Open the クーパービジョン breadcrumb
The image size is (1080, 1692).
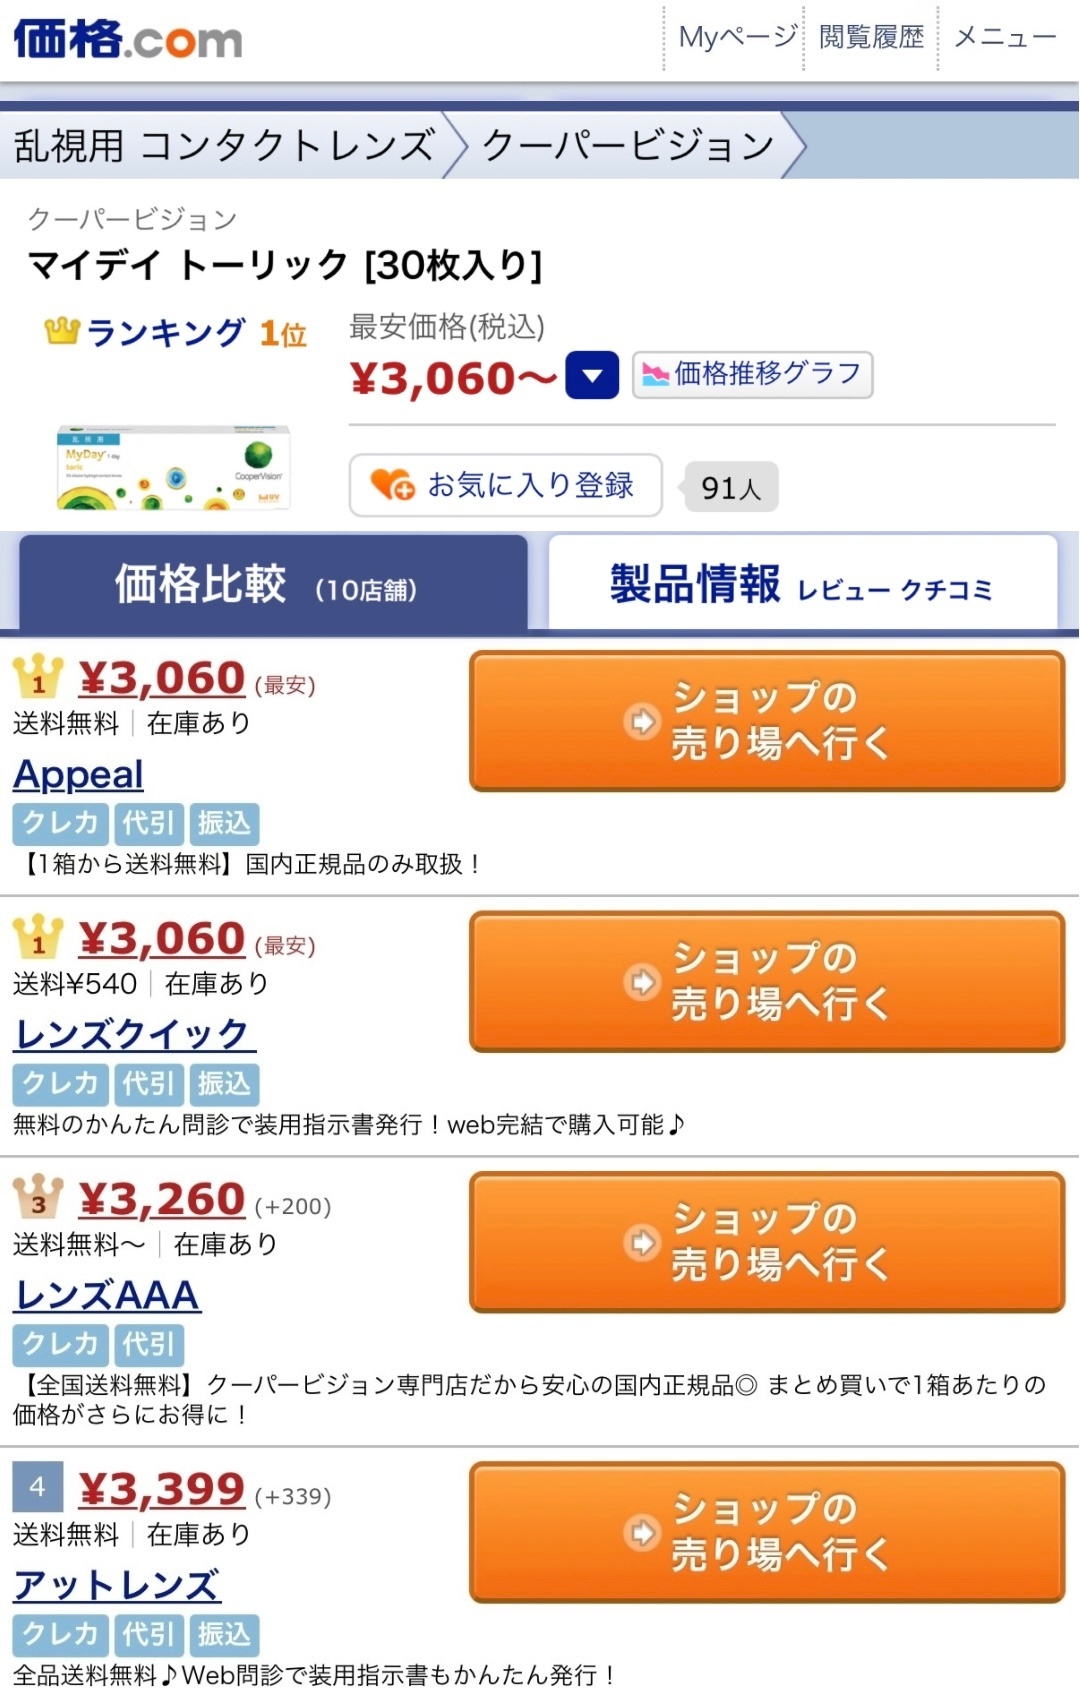pyautogui.click(x=627, y=146)
